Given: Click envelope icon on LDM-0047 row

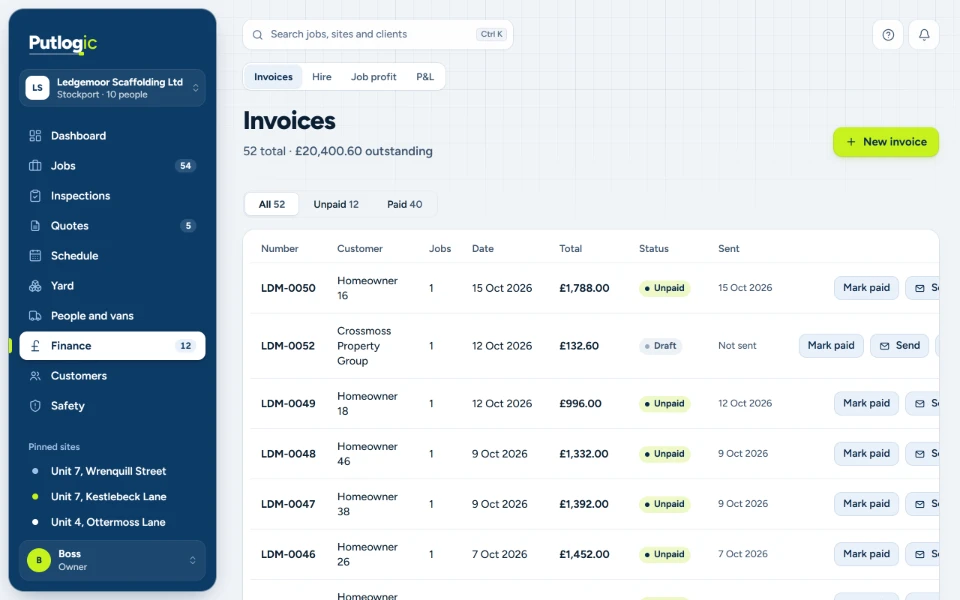Looking at the screenshot, I should point(920,504).
